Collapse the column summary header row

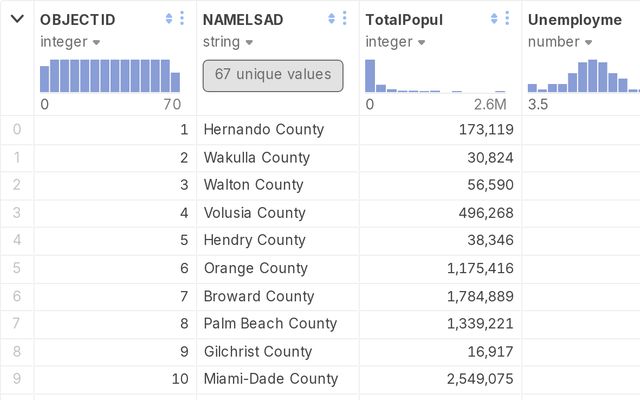tap(17, 19)
